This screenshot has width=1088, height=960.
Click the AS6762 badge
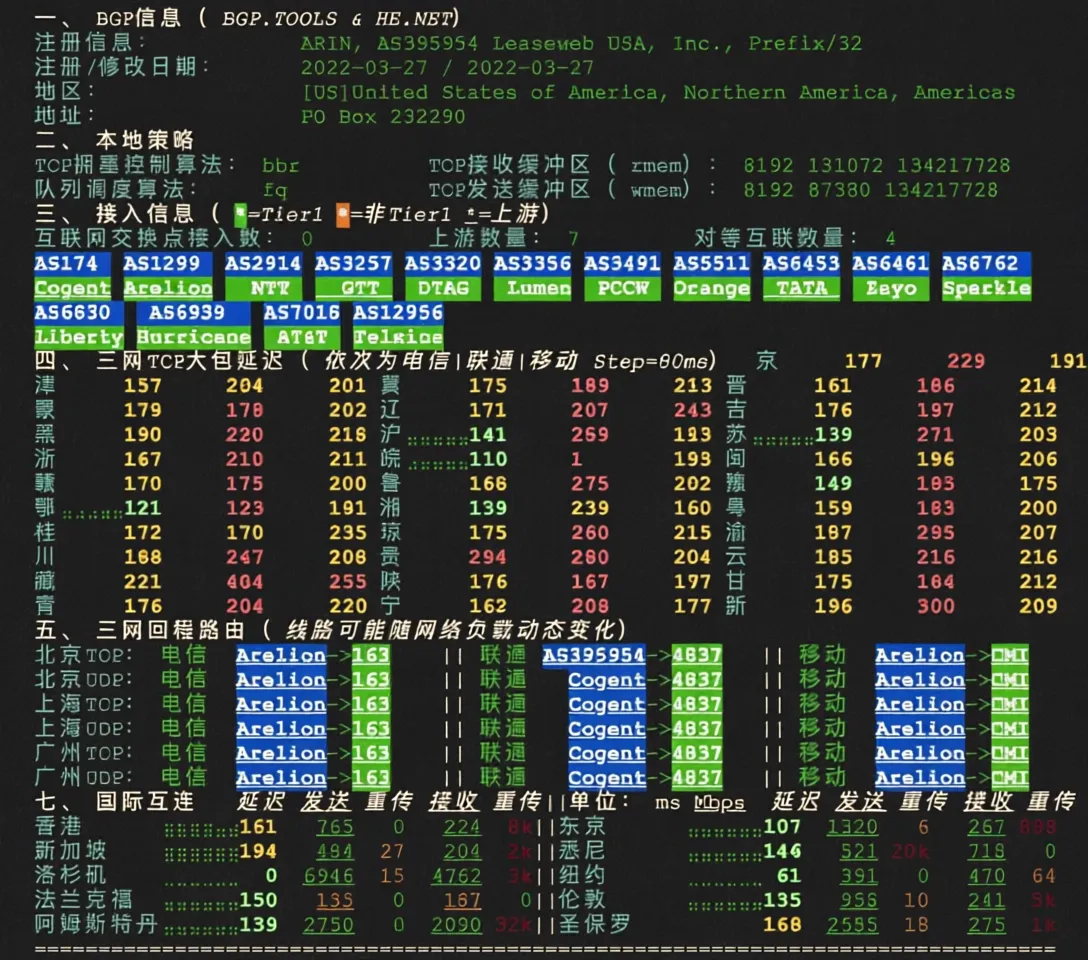(986, 264)
